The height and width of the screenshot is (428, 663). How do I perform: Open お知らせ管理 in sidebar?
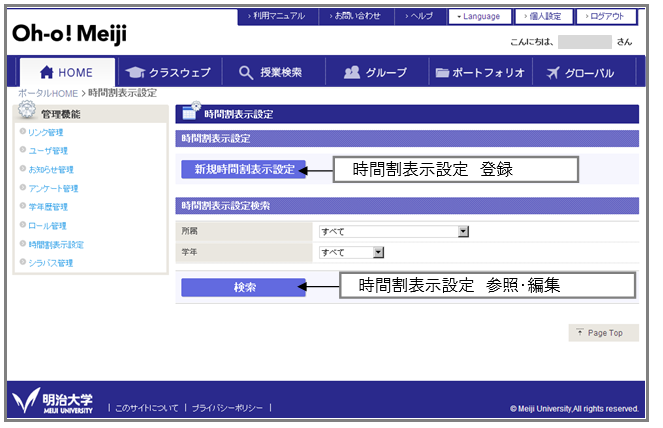[x=51, y=170]
